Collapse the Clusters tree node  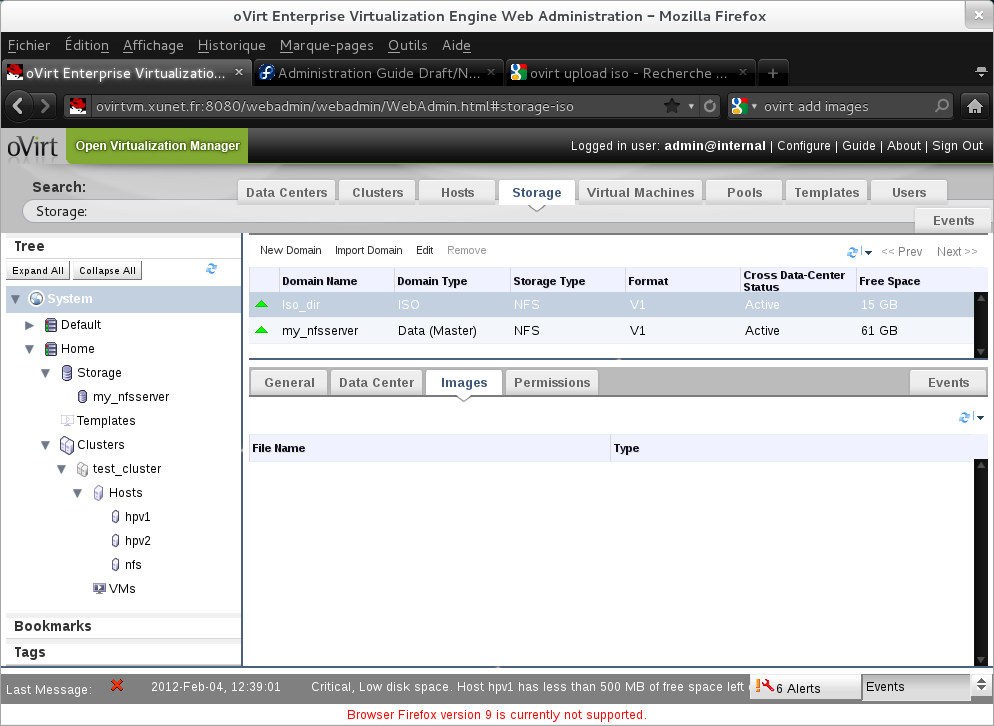[x=46, y=445]
